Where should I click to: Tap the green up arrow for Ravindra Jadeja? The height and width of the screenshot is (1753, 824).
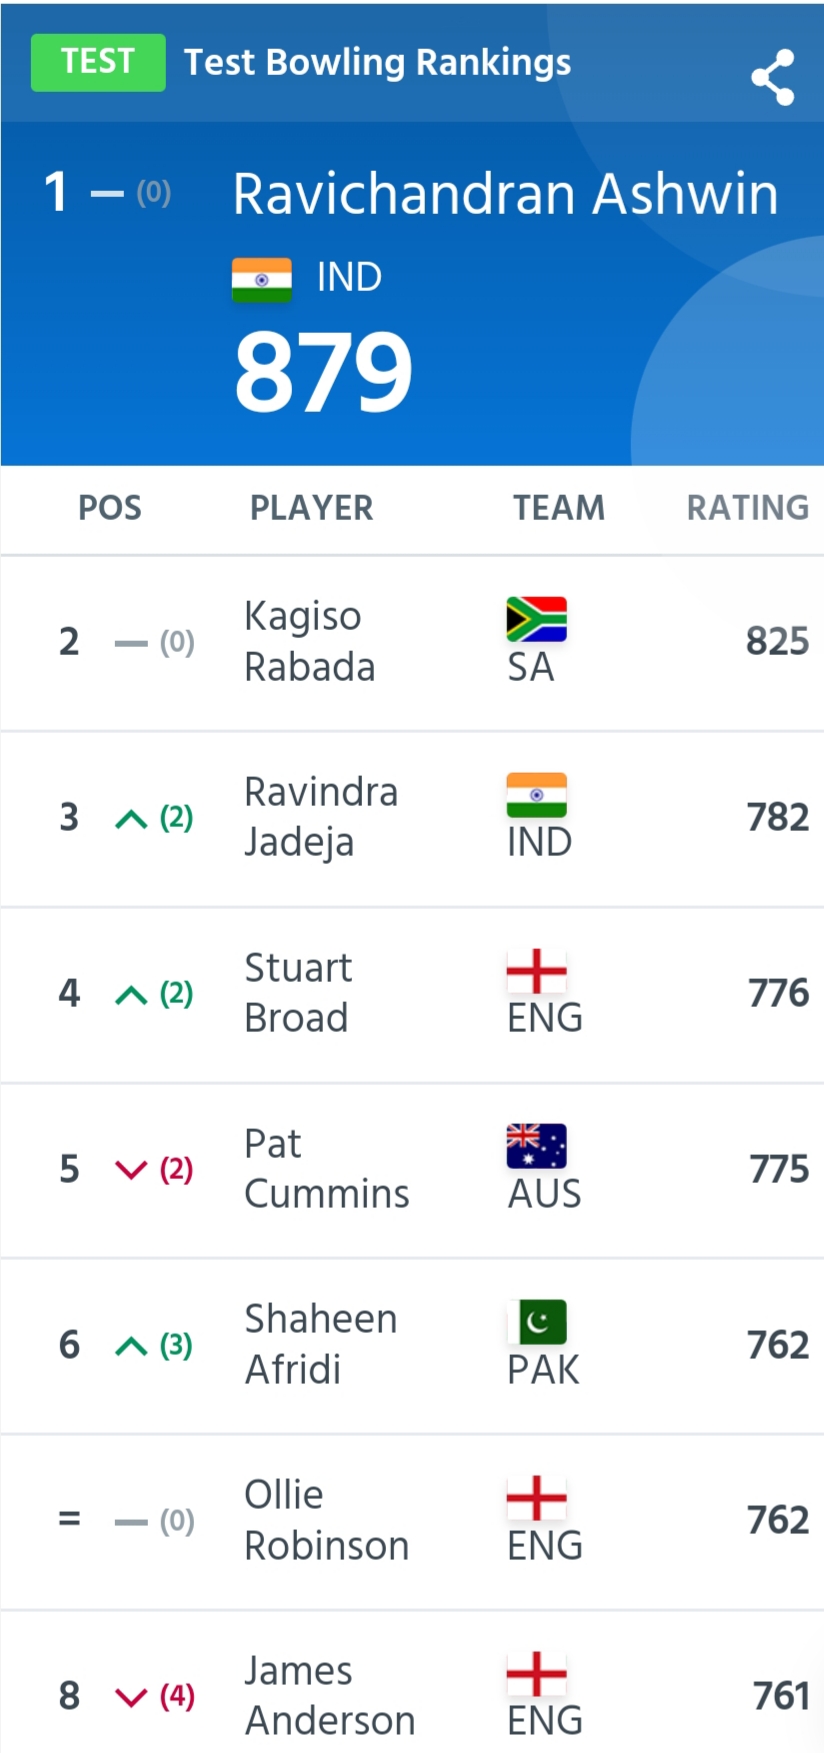tap(131, 819)
